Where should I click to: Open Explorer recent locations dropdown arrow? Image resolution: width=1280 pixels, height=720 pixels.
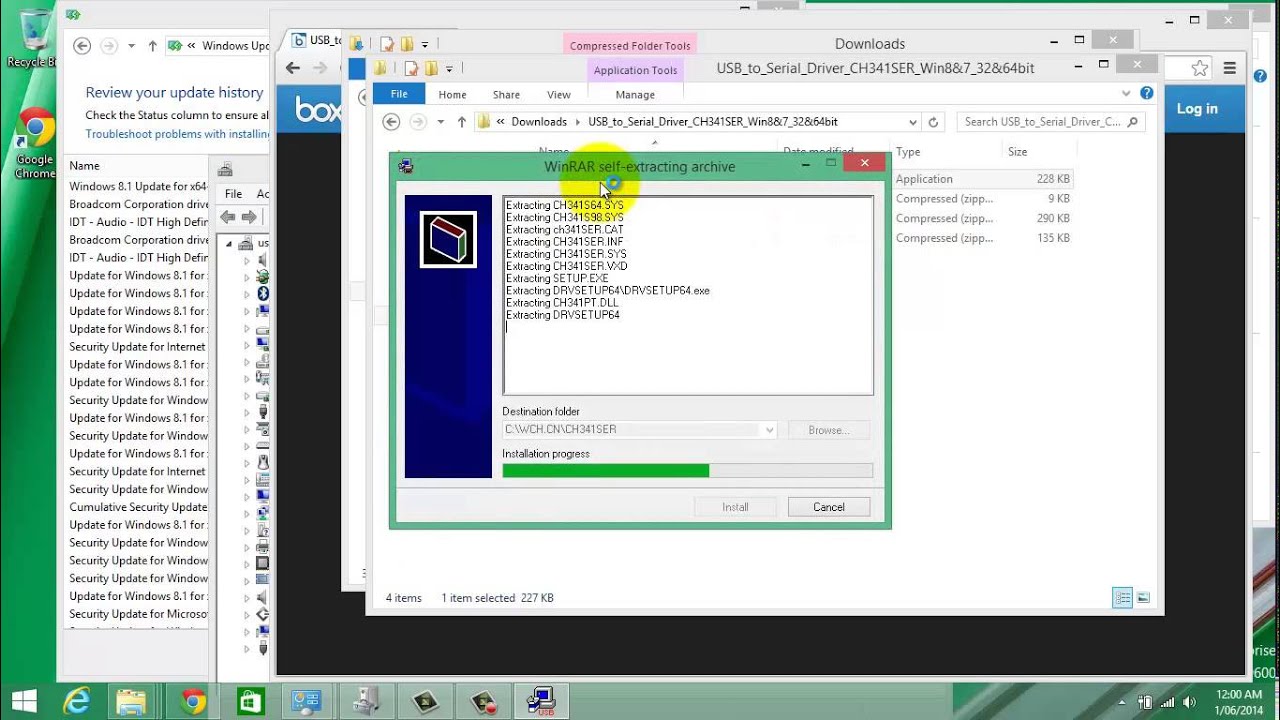[440, 122]
